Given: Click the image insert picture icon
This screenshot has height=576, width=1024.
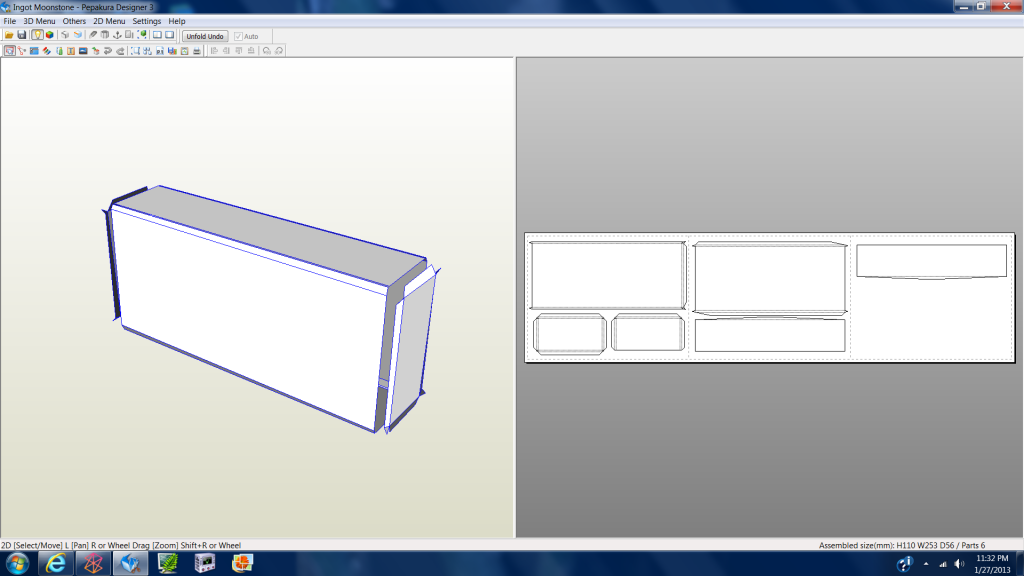Looking at the screenshot, I should coord(83,51).
